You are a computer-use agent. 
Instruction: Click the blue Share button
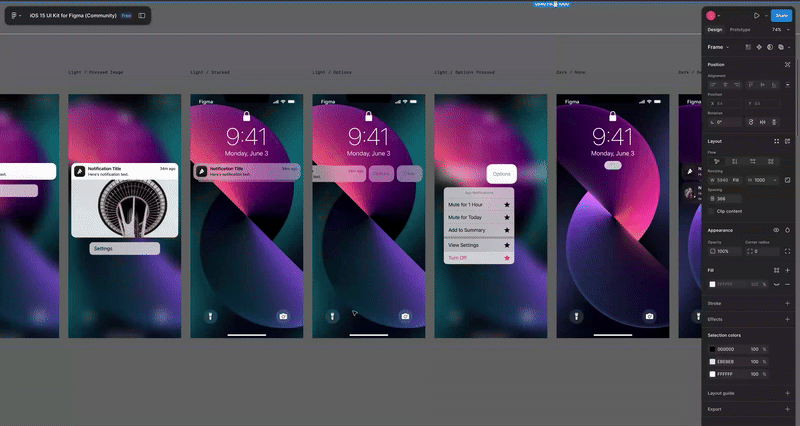781,16
